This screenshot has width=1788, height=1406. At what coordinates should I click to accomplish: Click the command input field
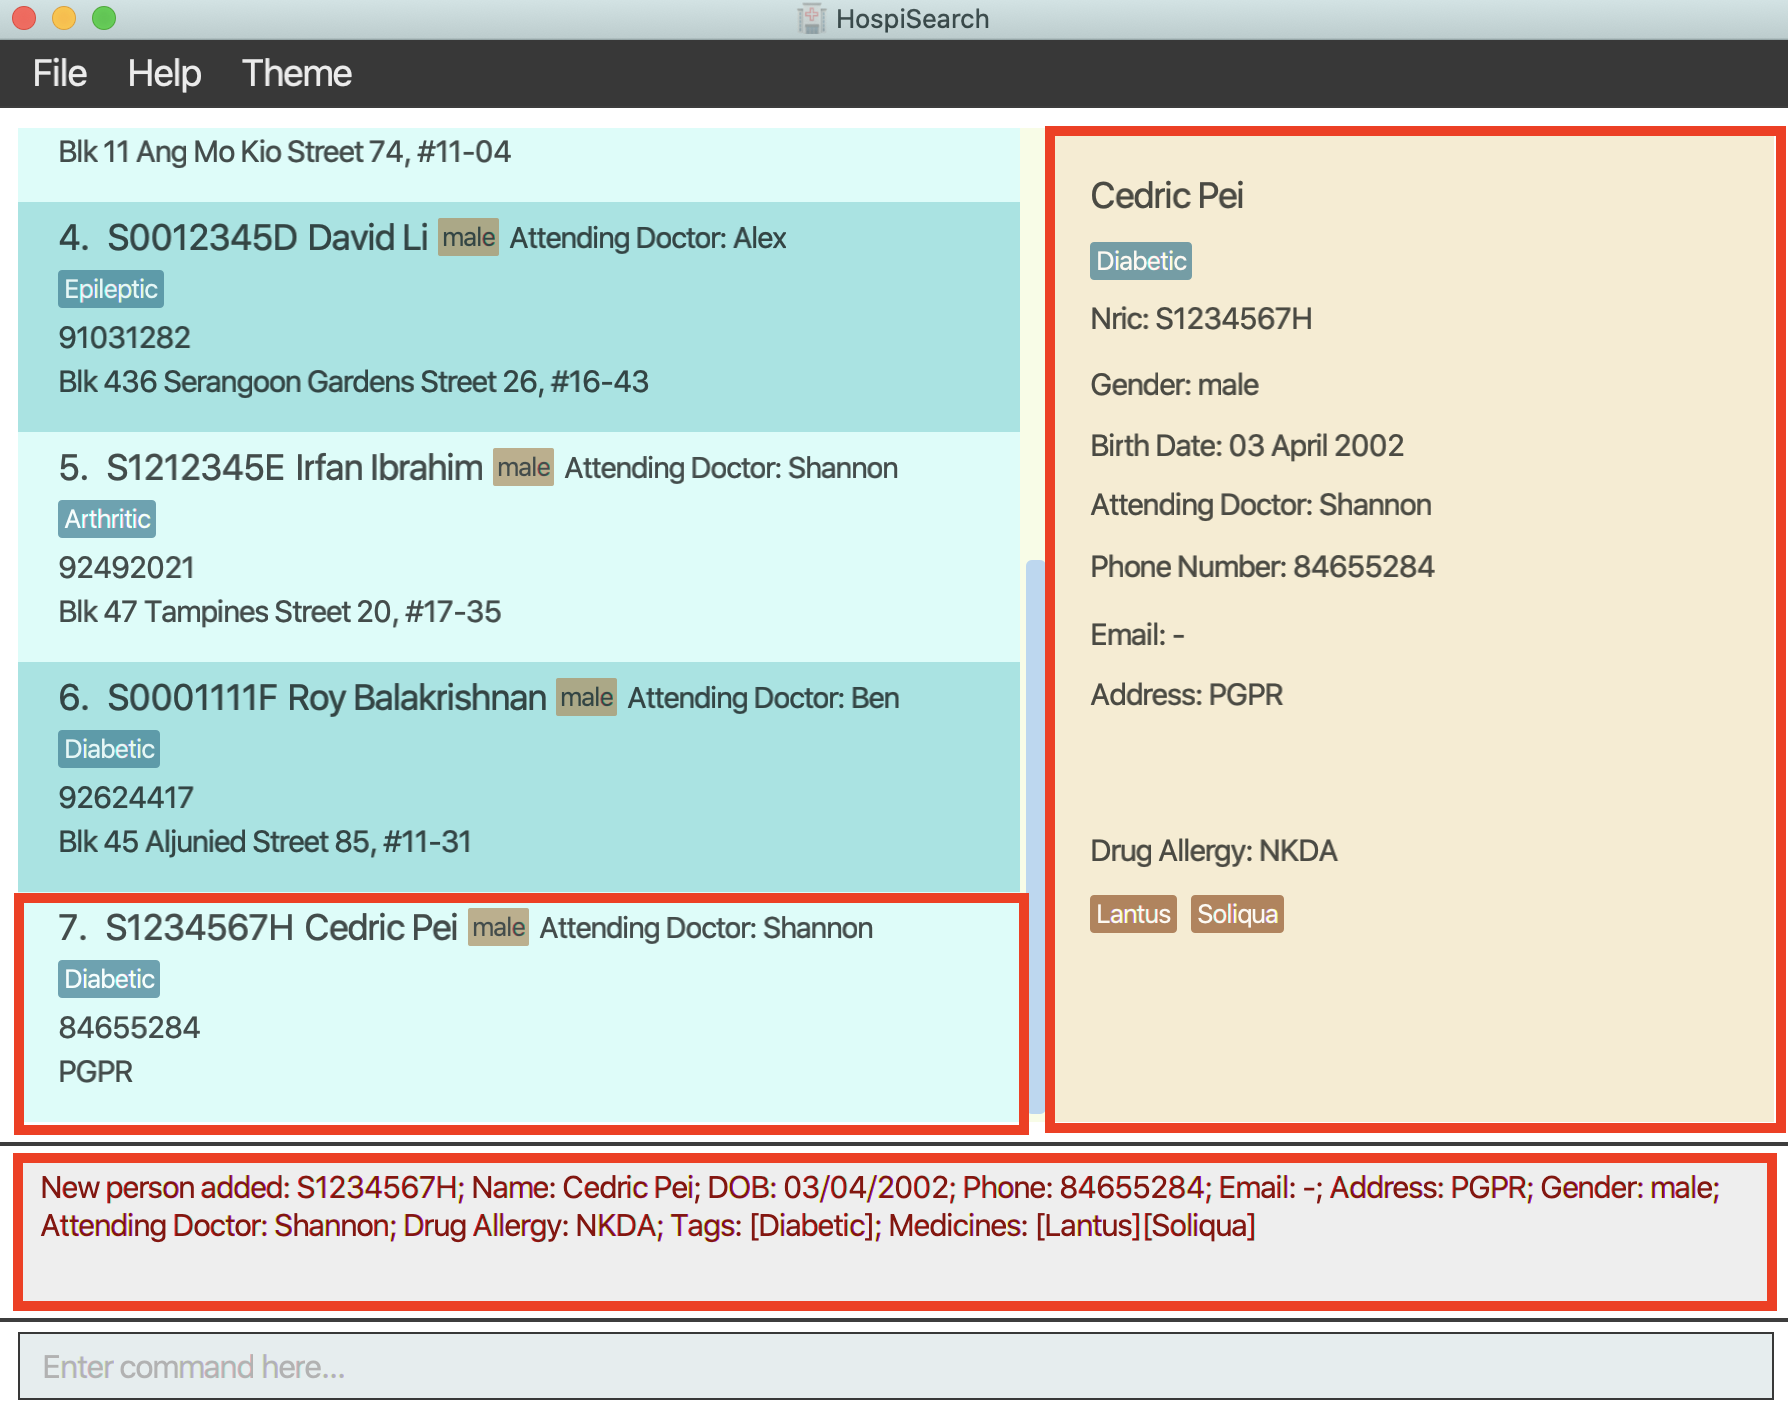[x=895, y=1366]
